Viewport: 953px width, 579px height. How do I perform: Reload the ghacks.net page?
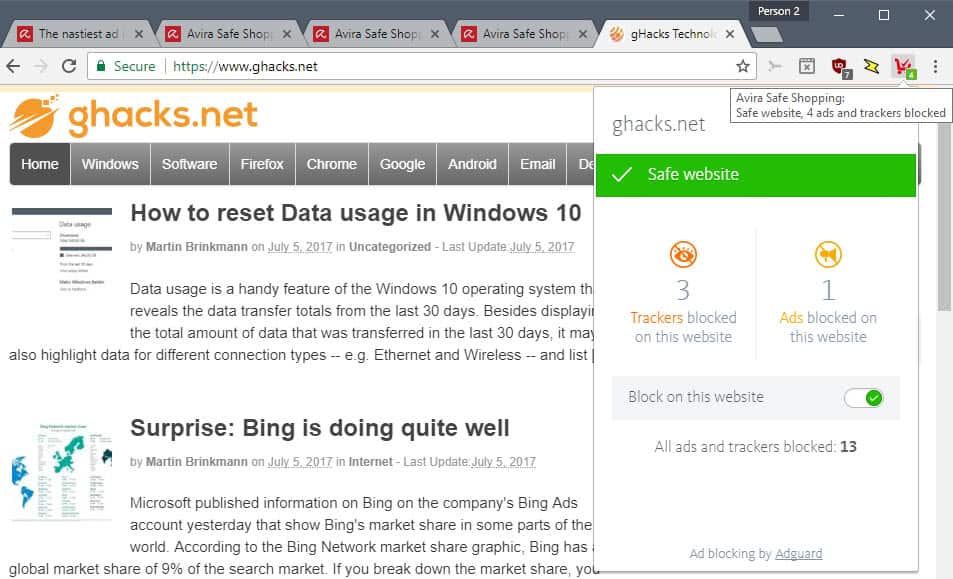click(67, 66)
